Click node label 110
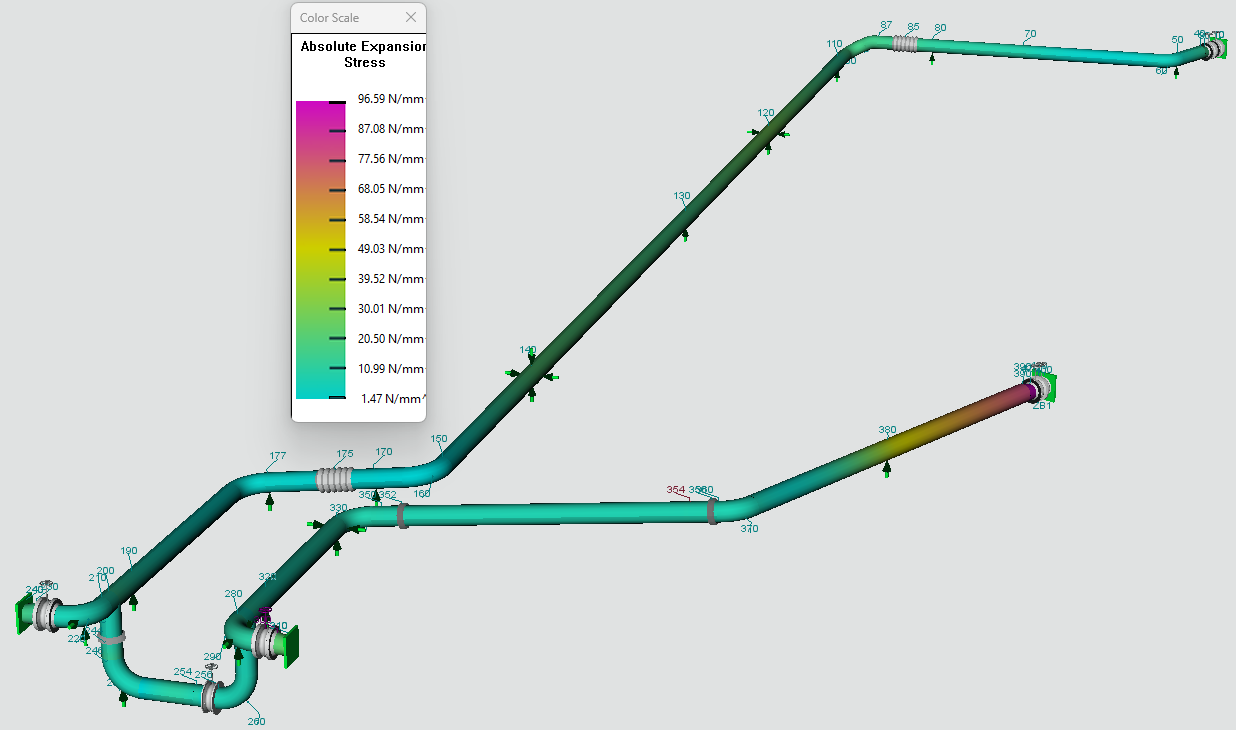The height and width of the screenshot is (730, 1236). click(x=835, y=44)
